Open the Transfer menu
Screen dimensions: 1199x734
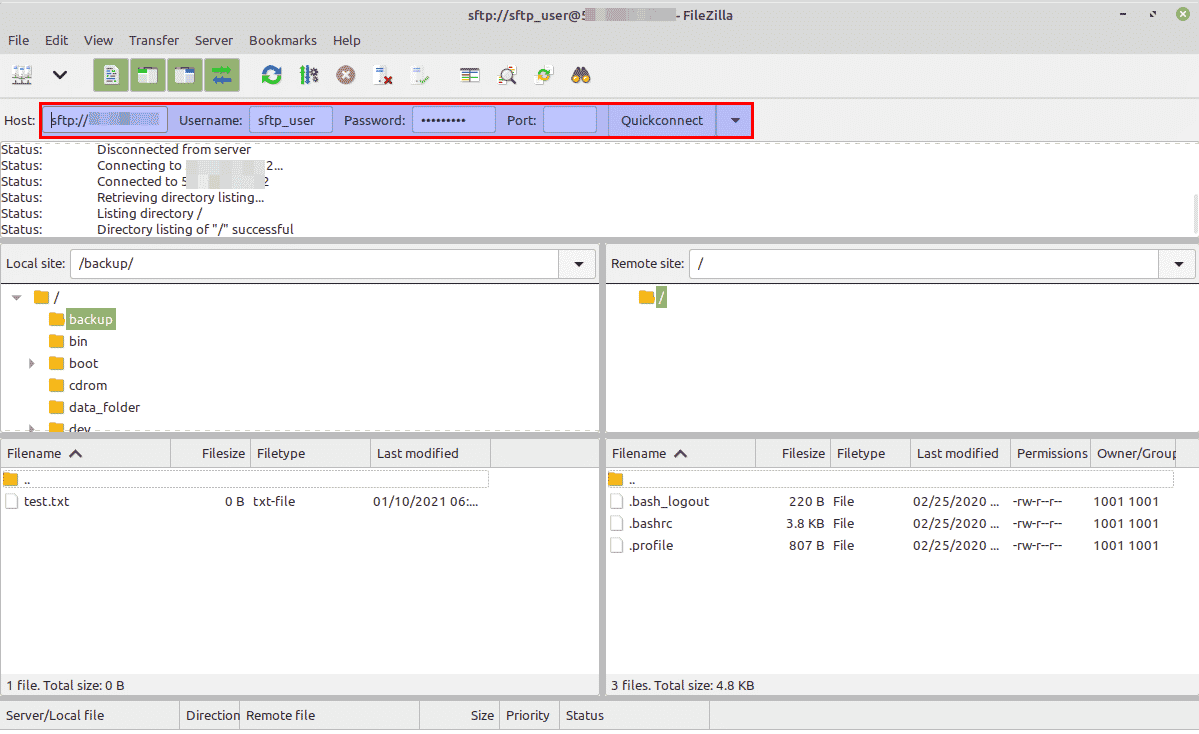(x=153, y=40)
